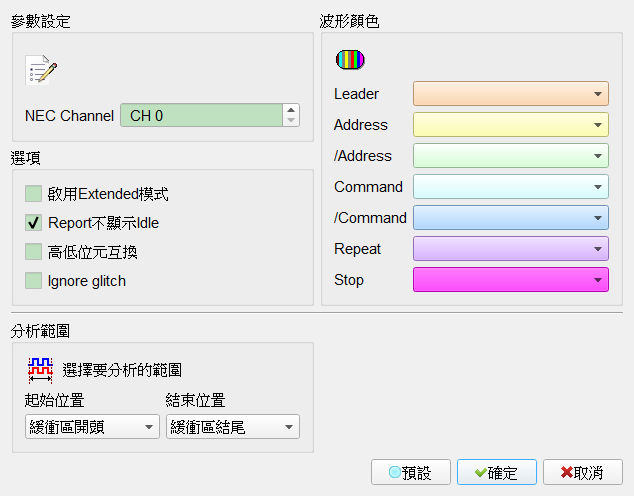Click the 參數設定 section title
The width and height of the screenshot is (634, 496).
point(40,21)
